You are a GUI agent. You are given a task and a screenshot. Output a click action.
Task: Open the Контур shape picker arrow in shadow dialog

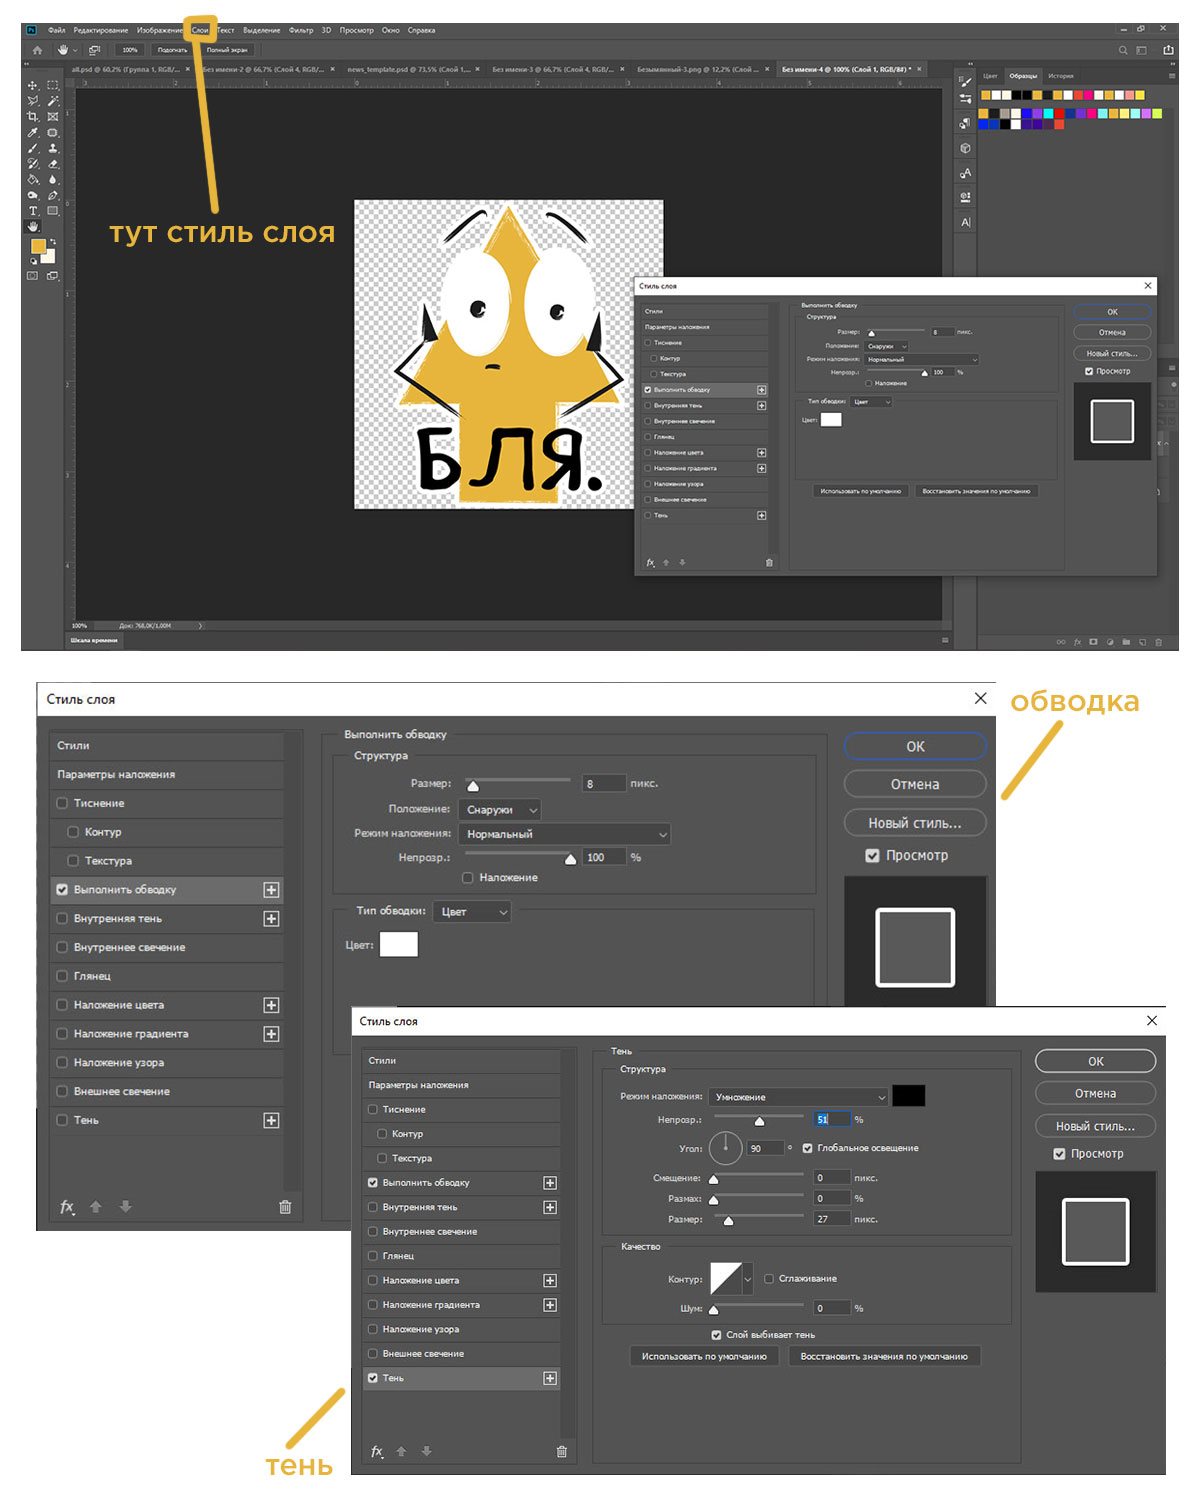click(x=747, y=1279)
